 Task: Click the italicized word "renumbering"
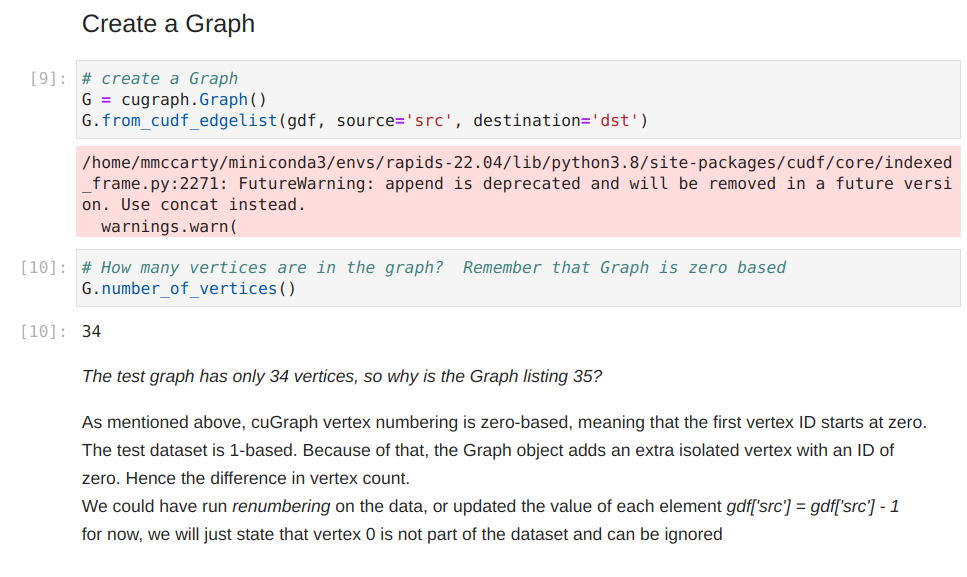pos(282,506)
